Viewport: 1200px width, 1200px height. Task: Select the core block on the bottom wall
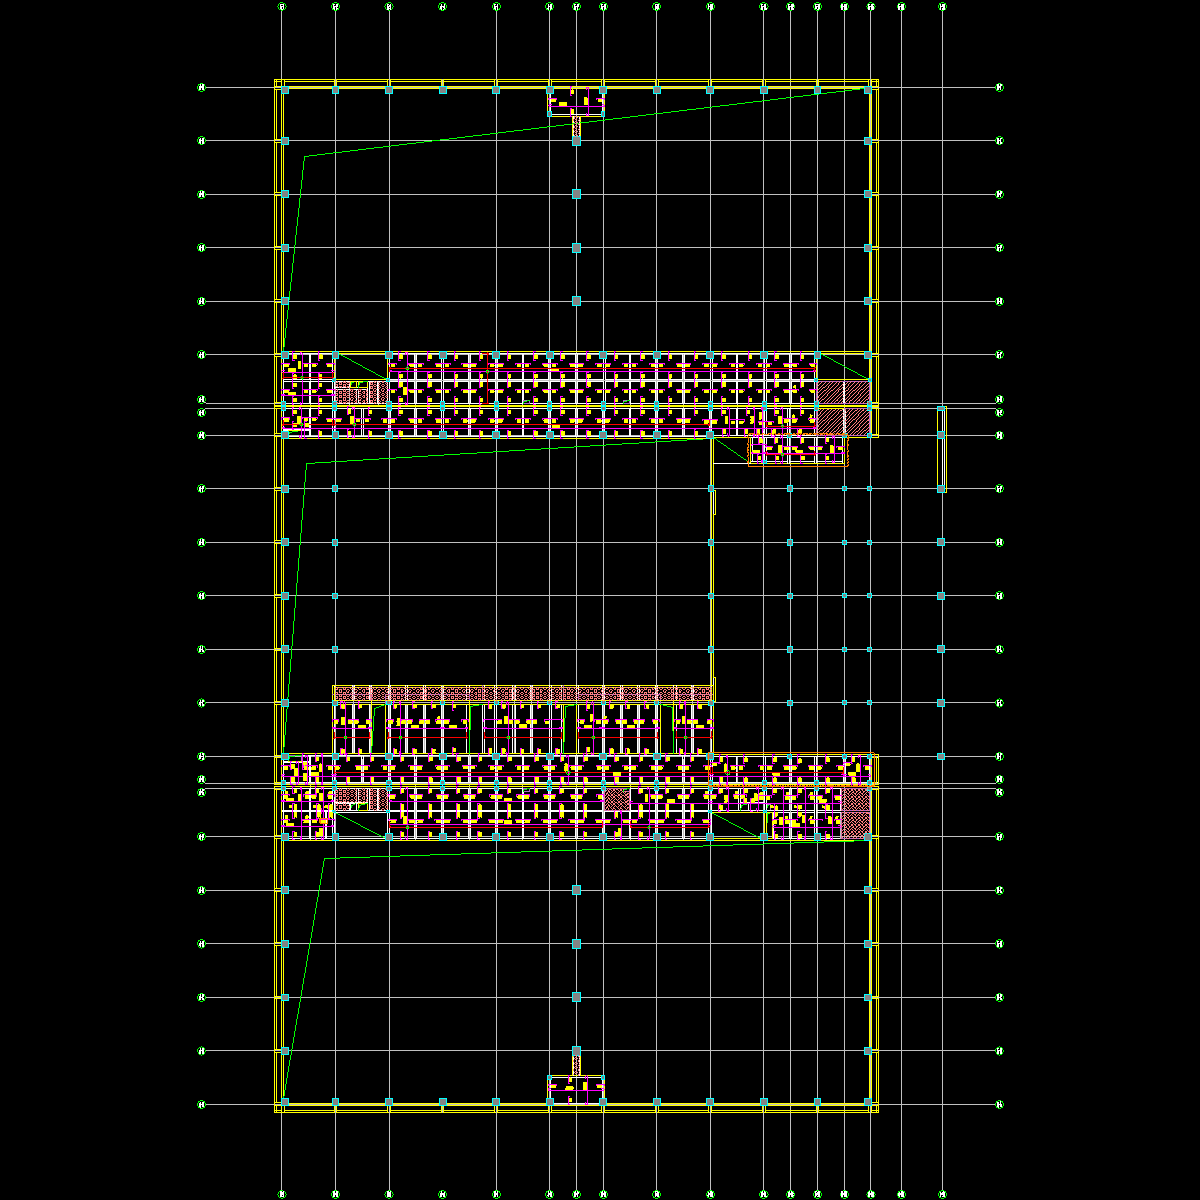pos(576,1088)
